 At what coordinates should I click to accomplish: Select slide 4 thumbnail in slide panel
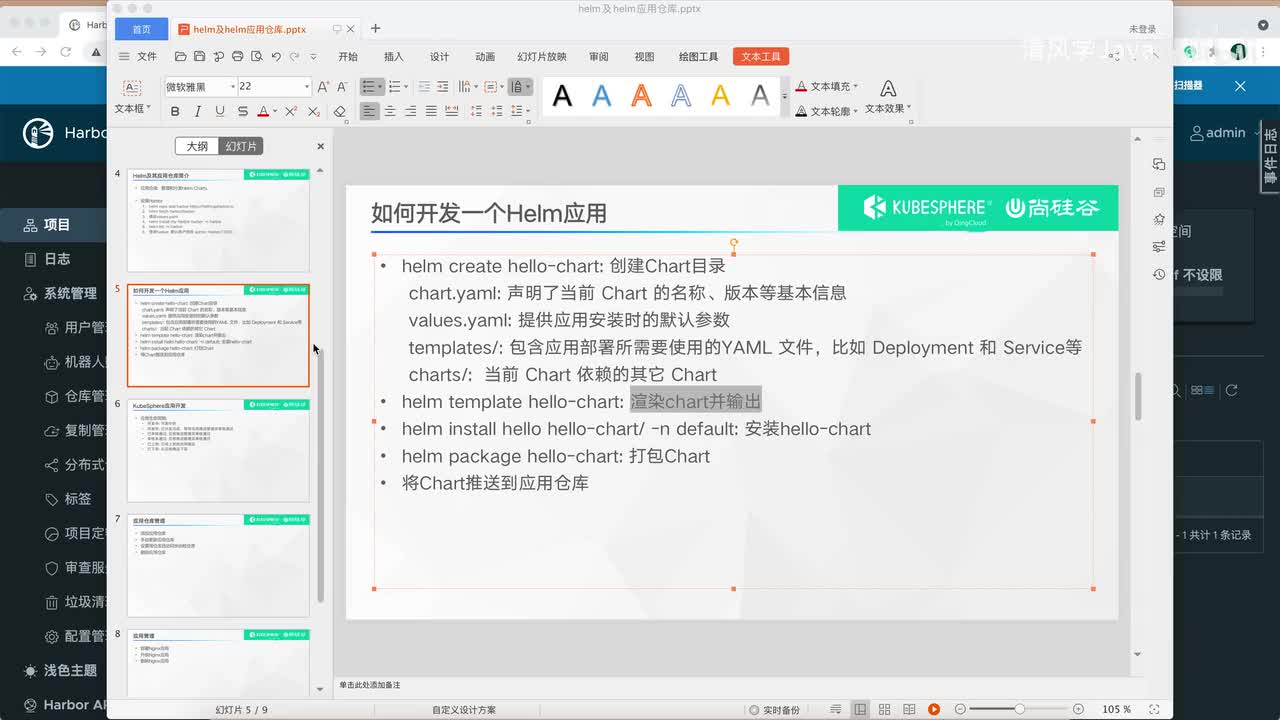click(x=218, y=220)
